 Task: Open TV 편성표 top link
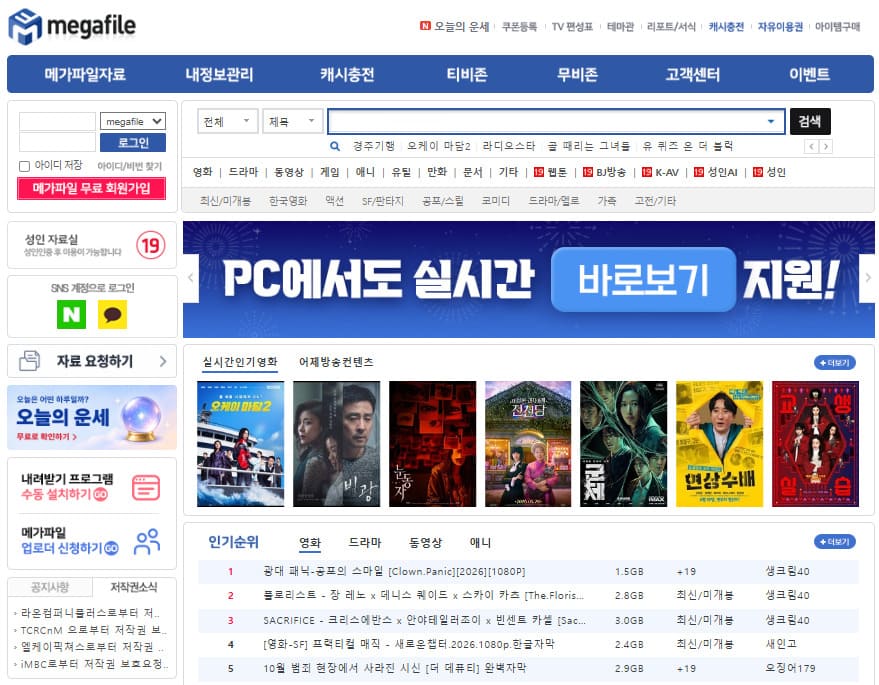(572, 26)
